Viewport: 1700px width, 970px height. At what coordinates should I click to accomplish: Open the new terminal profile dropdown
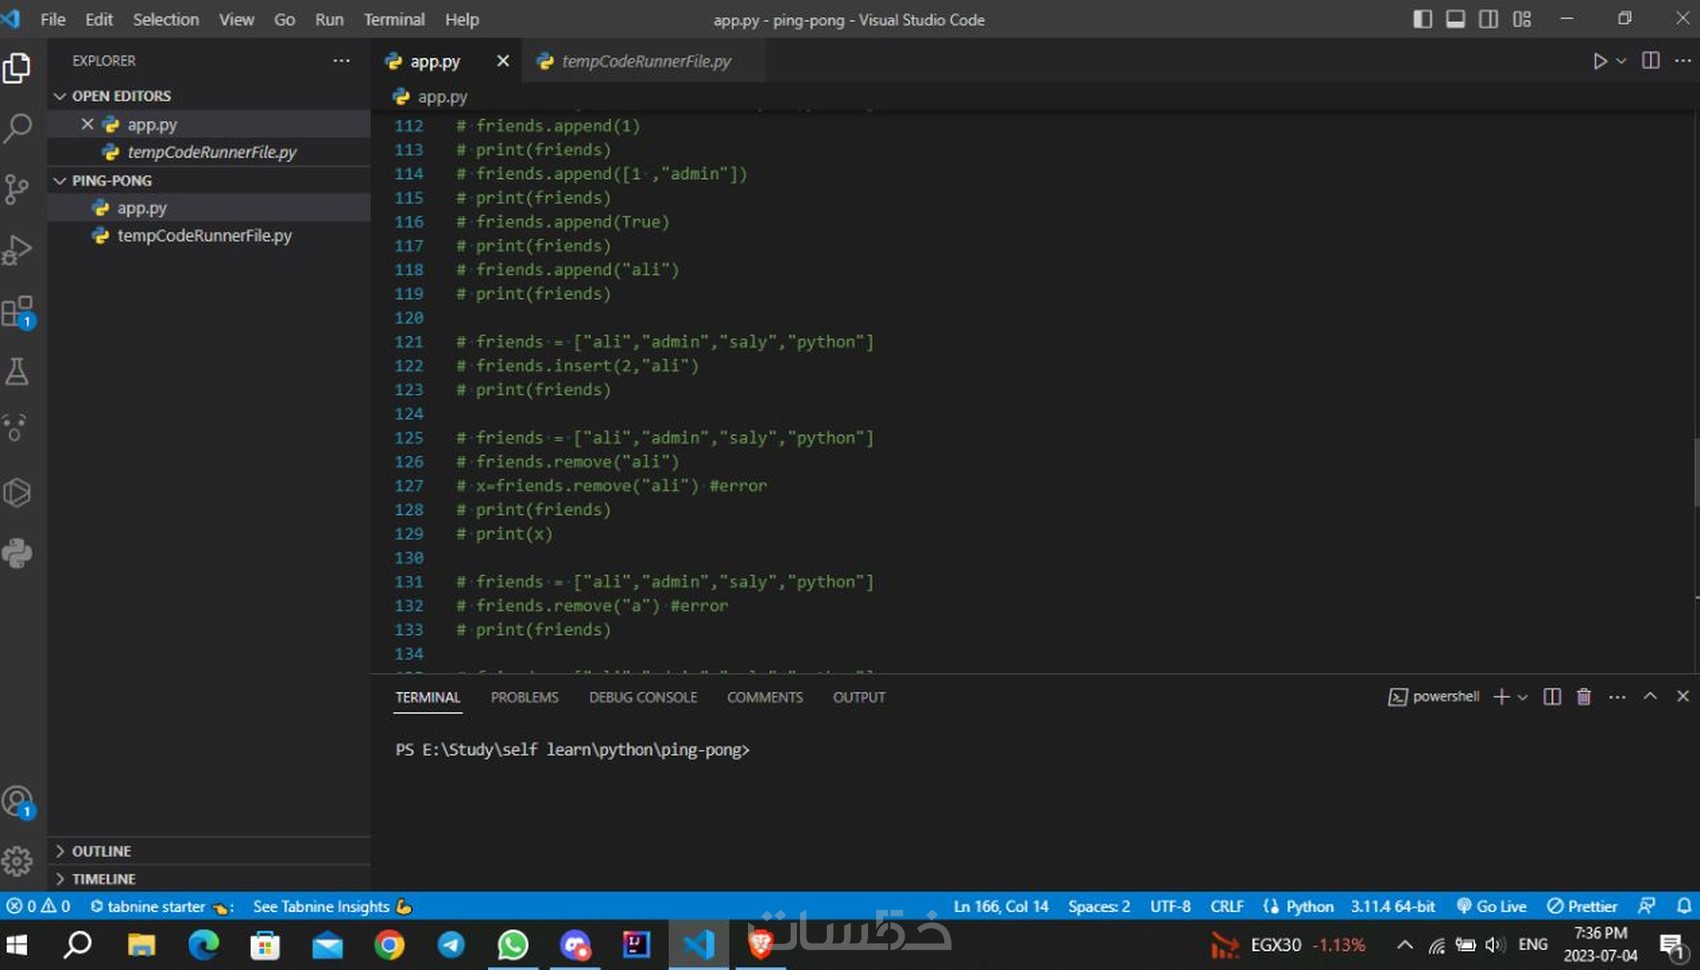tap(1522, 697)
